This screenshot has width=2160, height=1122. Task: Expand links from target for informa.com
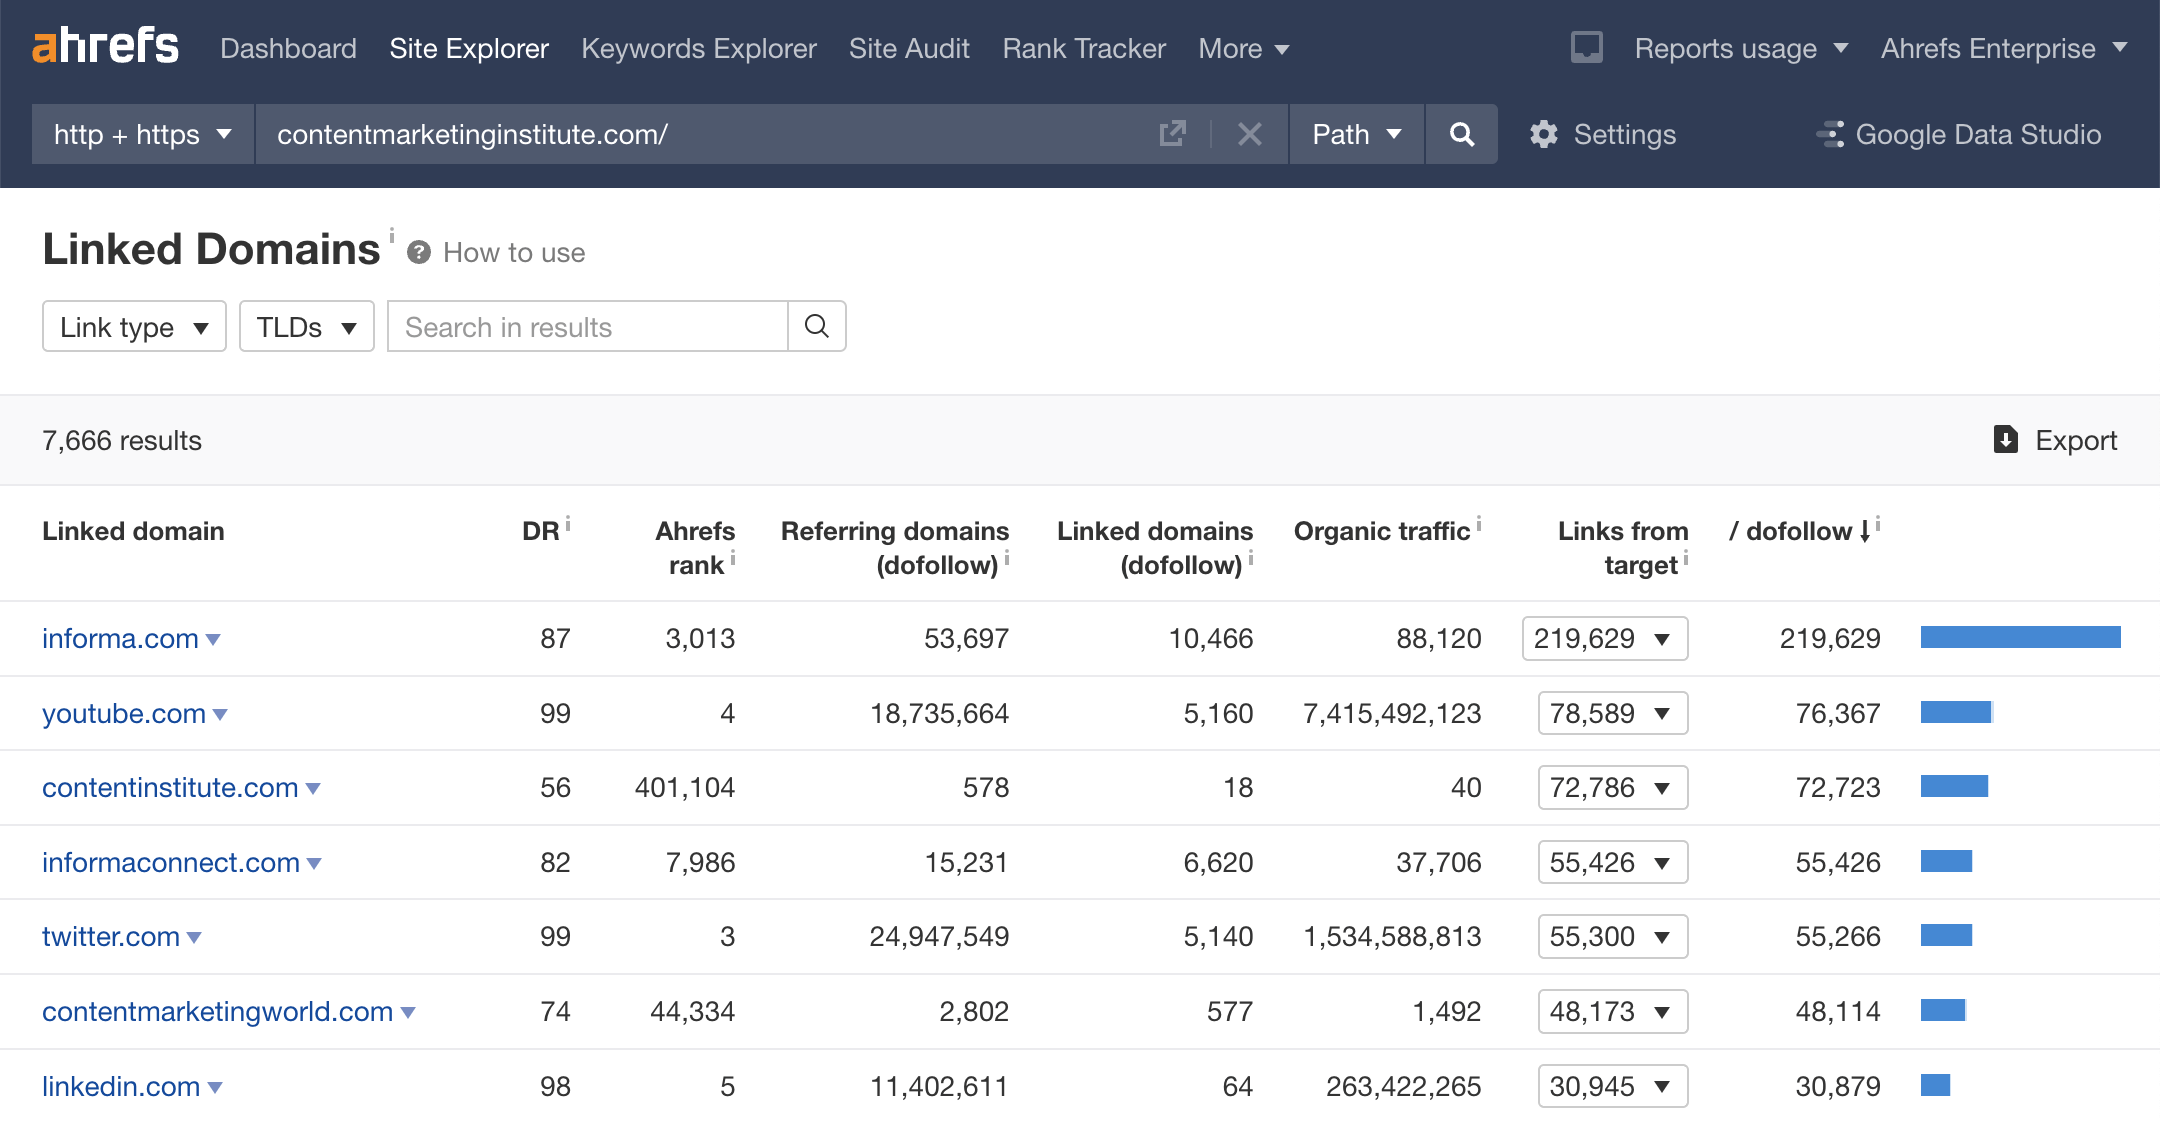1663,638
